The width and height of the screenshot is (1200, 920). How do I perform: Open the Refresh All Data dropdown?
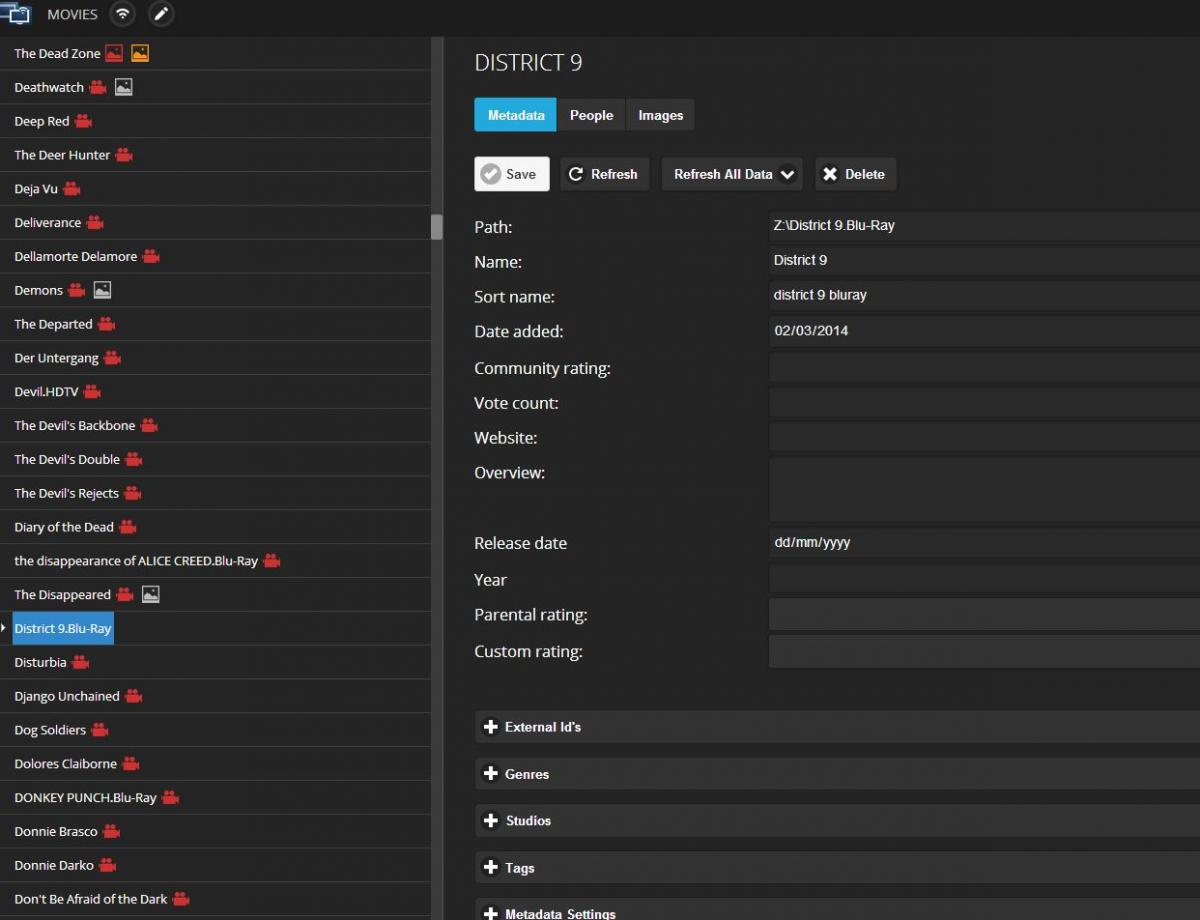(732, 174)
